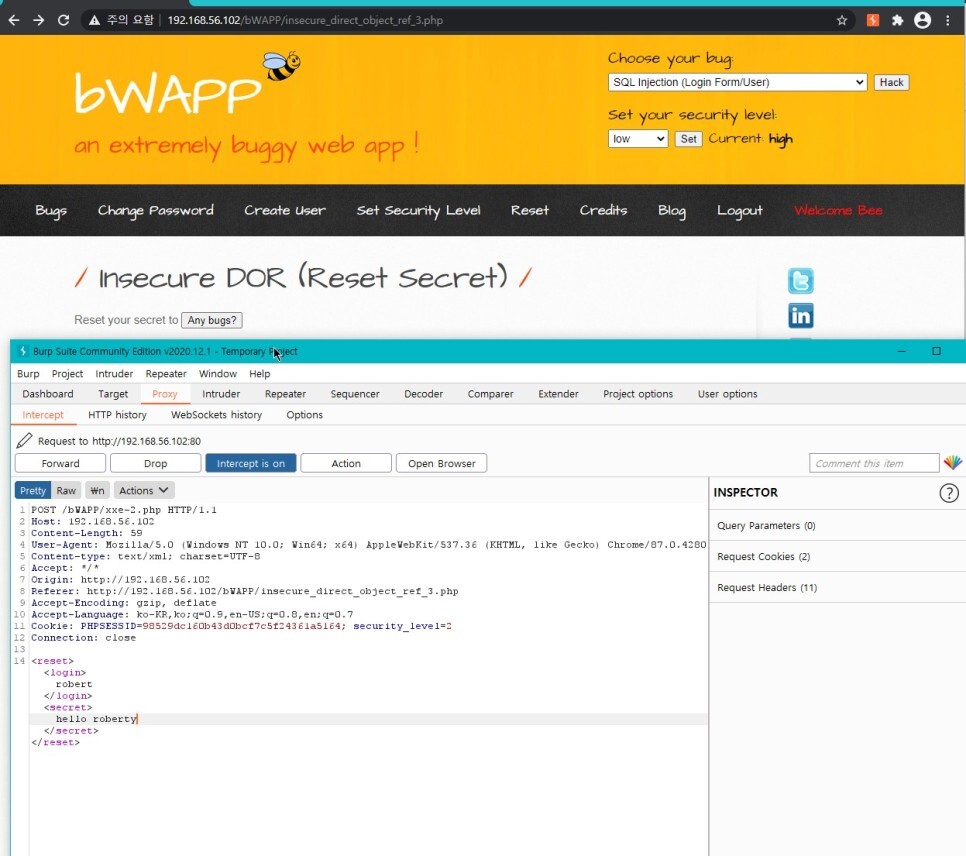The height and width of the screenshot is (856, 966).
Task: Open the Intruder menu in menu bar
Action: pyautogui.click(x=114, y=373)
